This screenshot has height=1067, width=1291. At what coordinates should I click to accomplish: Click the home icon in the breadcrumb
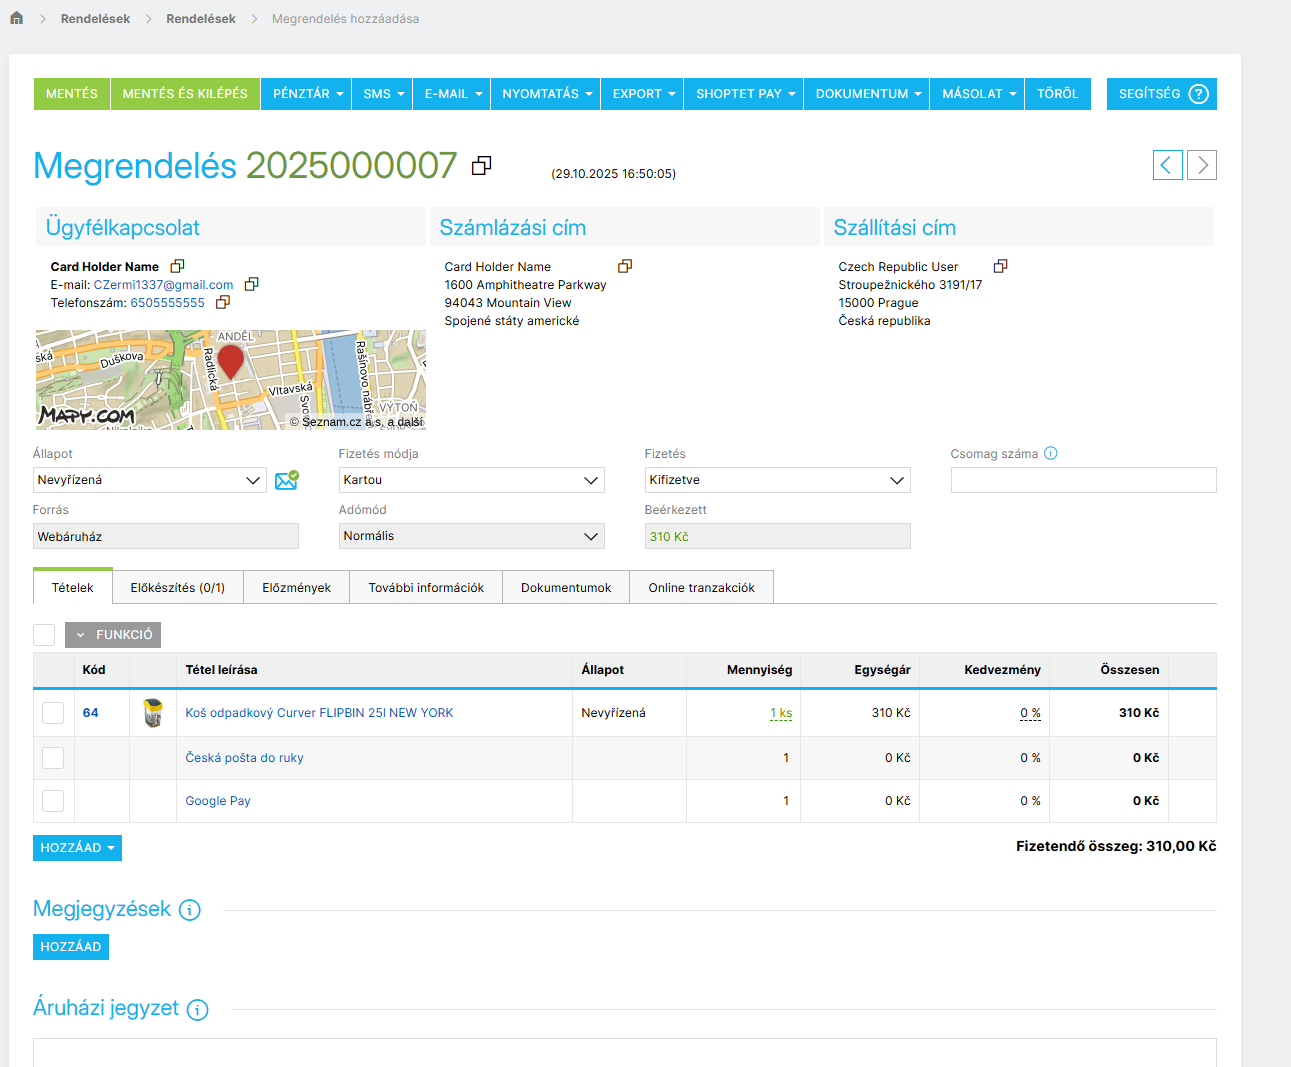(x=16, y=18)
